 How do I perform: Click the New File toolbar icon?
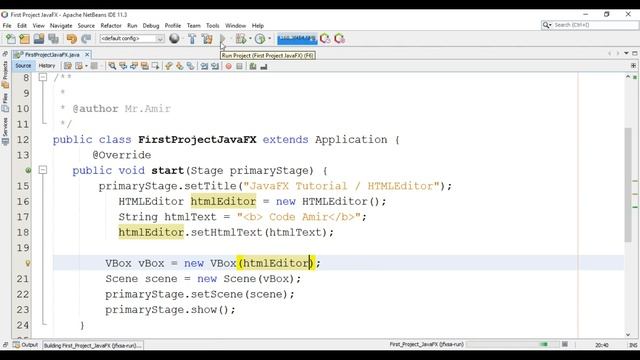coord(11,39)
